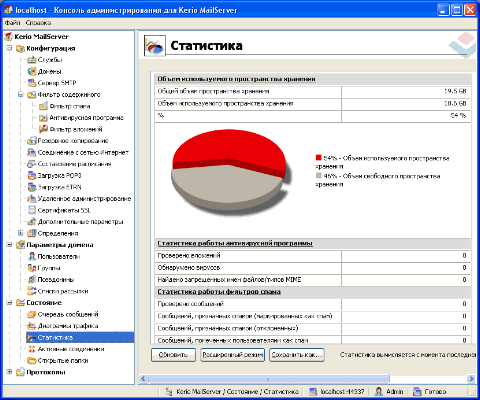Click the Статистика работы фильтров спама heading
Screen dimensions: 480x400
(219, 292)
